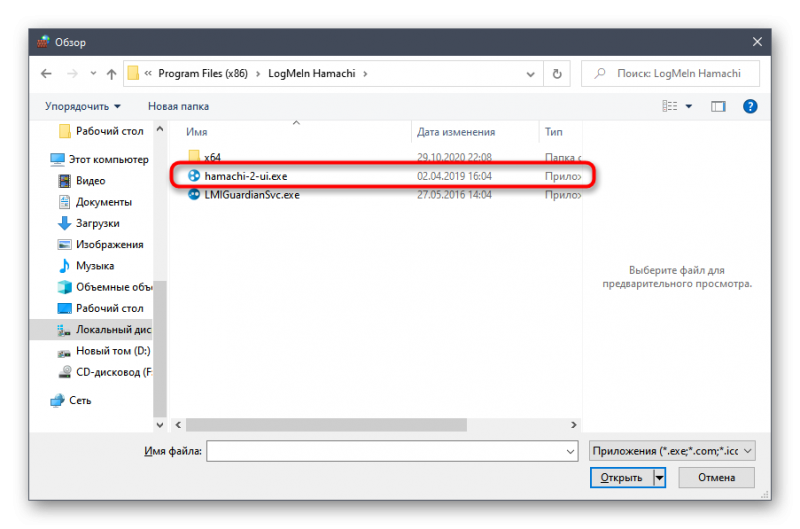The image size is (800, 529).
Task: Click Program Files (x86) in address path
Action: (x=203, y=73)
